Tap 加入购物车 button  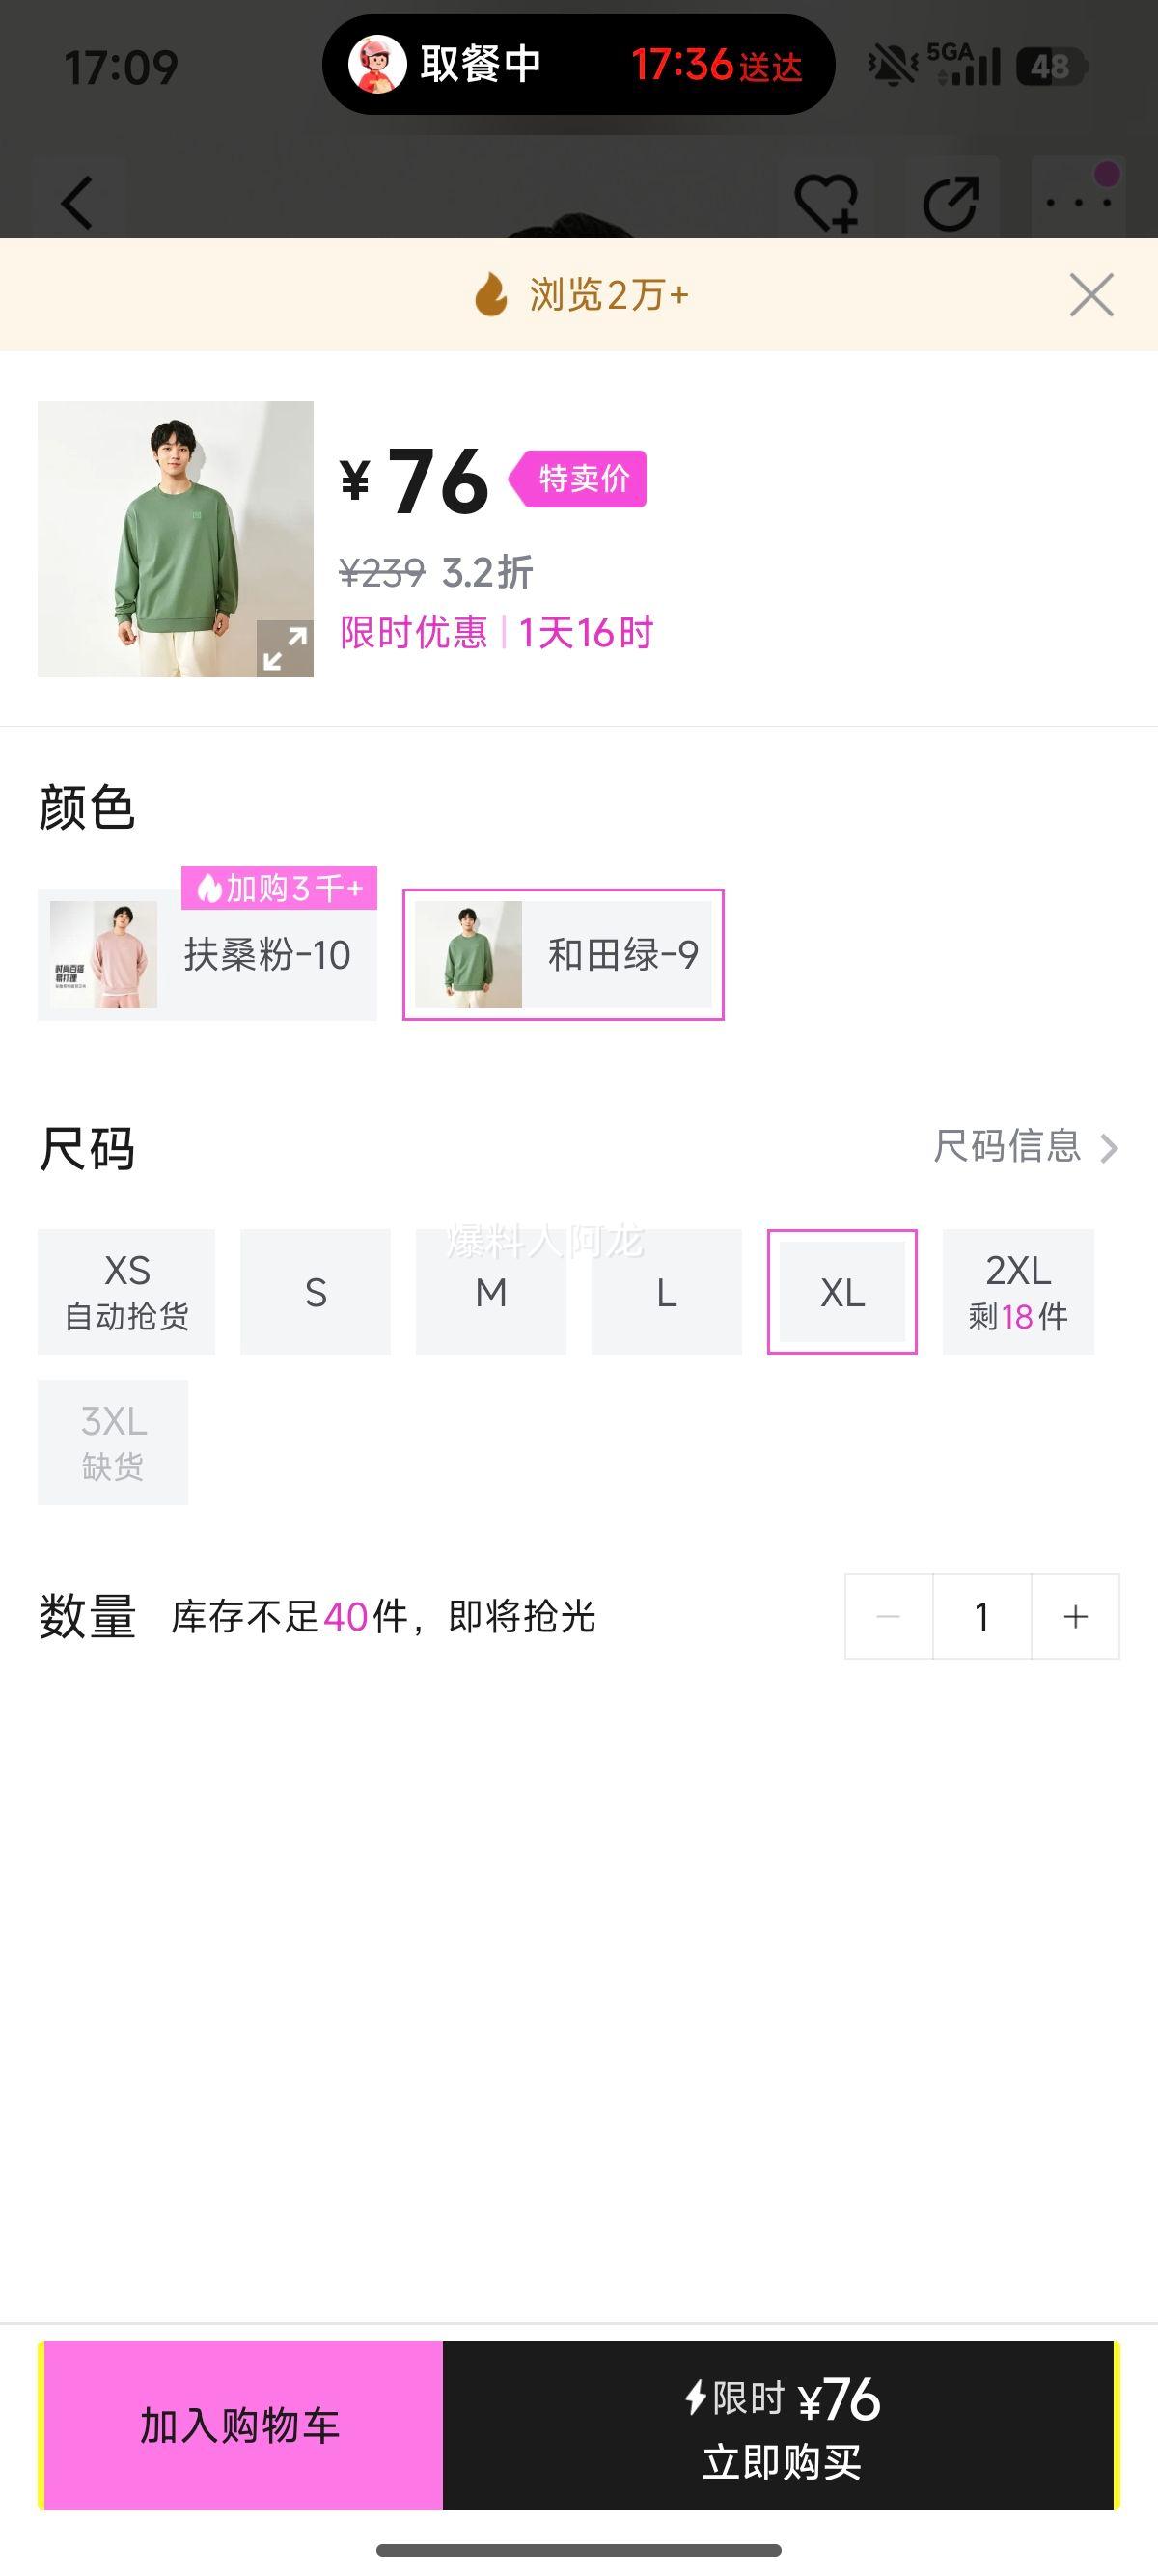pos(241,2426)
